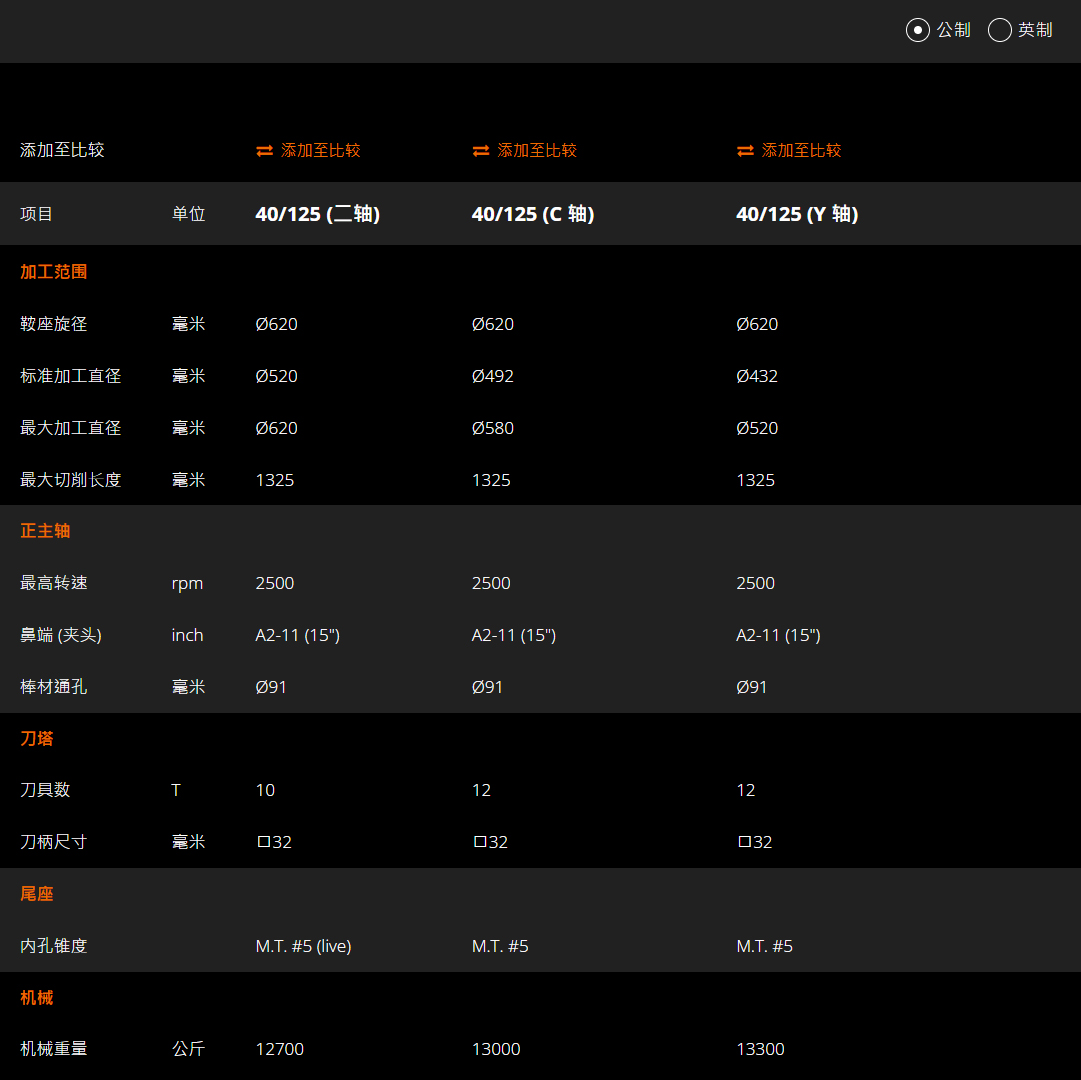Image resolution: width=1081 pixels, height=1080 pixels.
Task: Click the 机械 section heading
Action: pyautogui.click(x=37, y=998)
